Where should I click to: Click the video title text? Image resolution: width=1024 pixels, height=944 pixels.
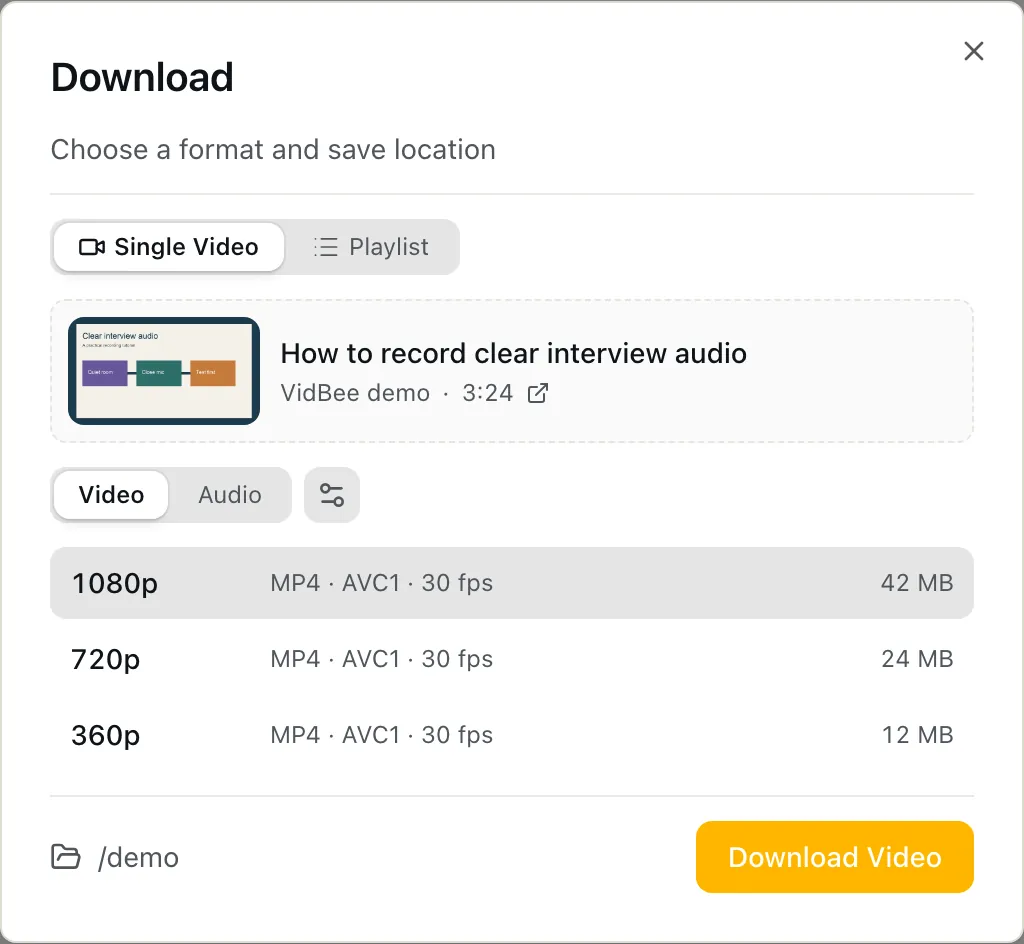pos(513,353)
